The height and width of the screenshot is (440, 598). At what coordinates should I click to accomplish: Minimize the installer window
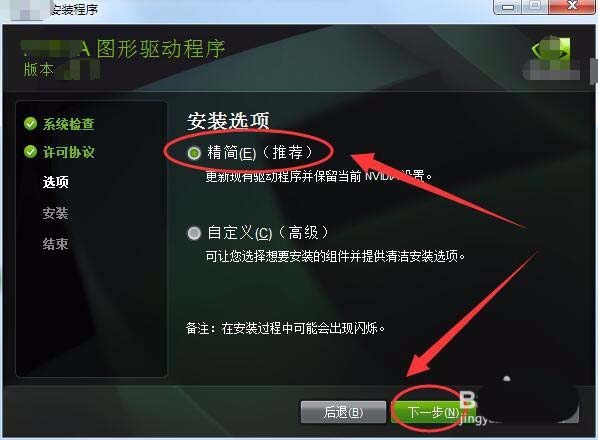[507, 7]
